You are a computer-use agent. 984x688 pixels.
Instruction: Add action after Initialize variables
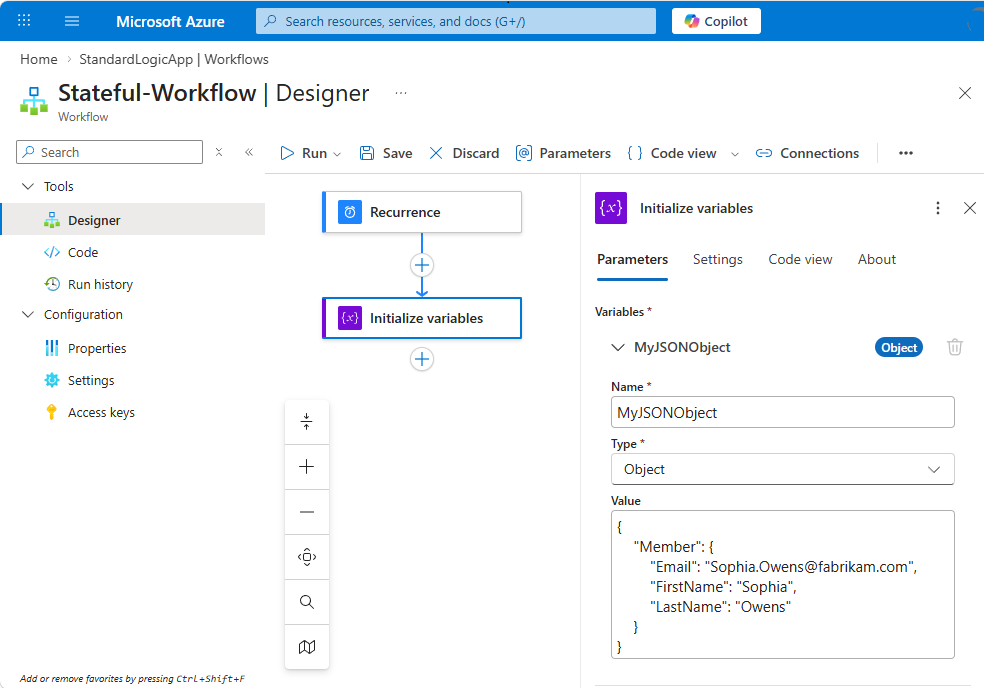pyautogui.click(x=422, y=359)
